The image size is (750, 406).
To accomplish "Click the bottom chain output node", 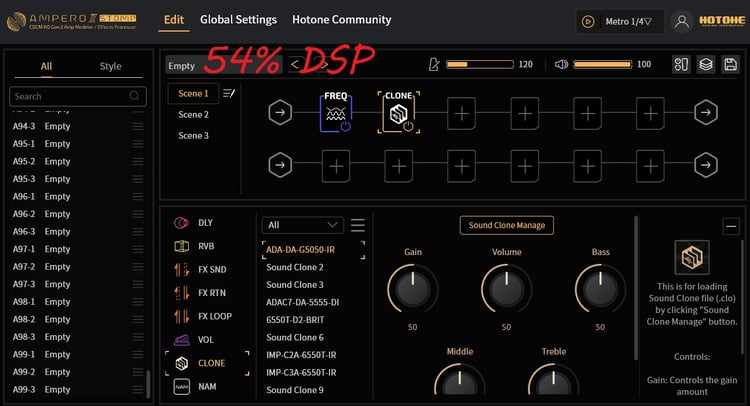I will tap(706, 165).
